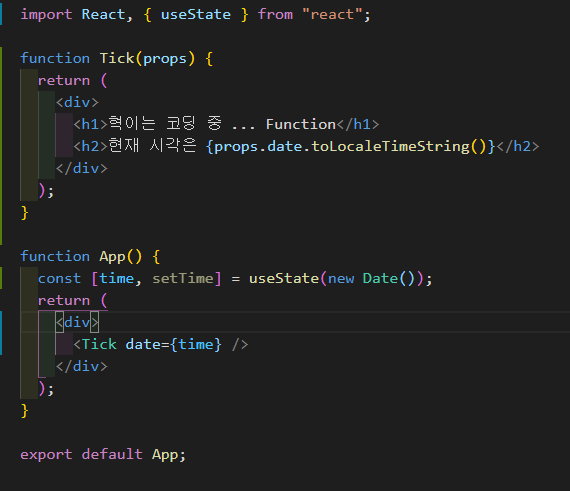The width and height of the screenshot is (570, 491).
Task: Click the highlighted opening div tag in App
Action: coord(77,322)
